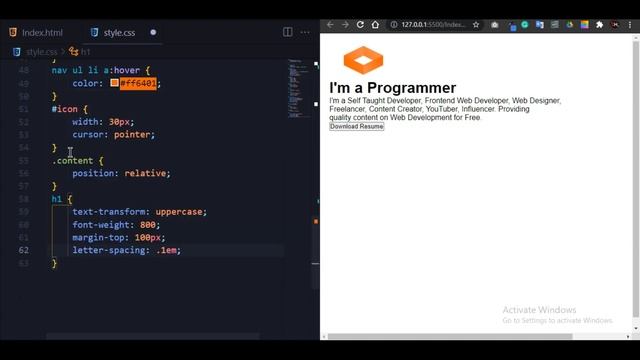View site information icon in address bar
The image size is (640, 360).
[394, 25]
